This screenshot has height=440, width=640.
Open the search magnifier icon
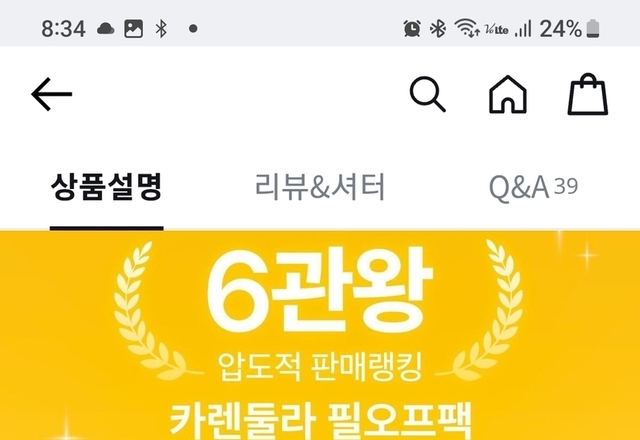pyautogui.click(x=427, y=94)
